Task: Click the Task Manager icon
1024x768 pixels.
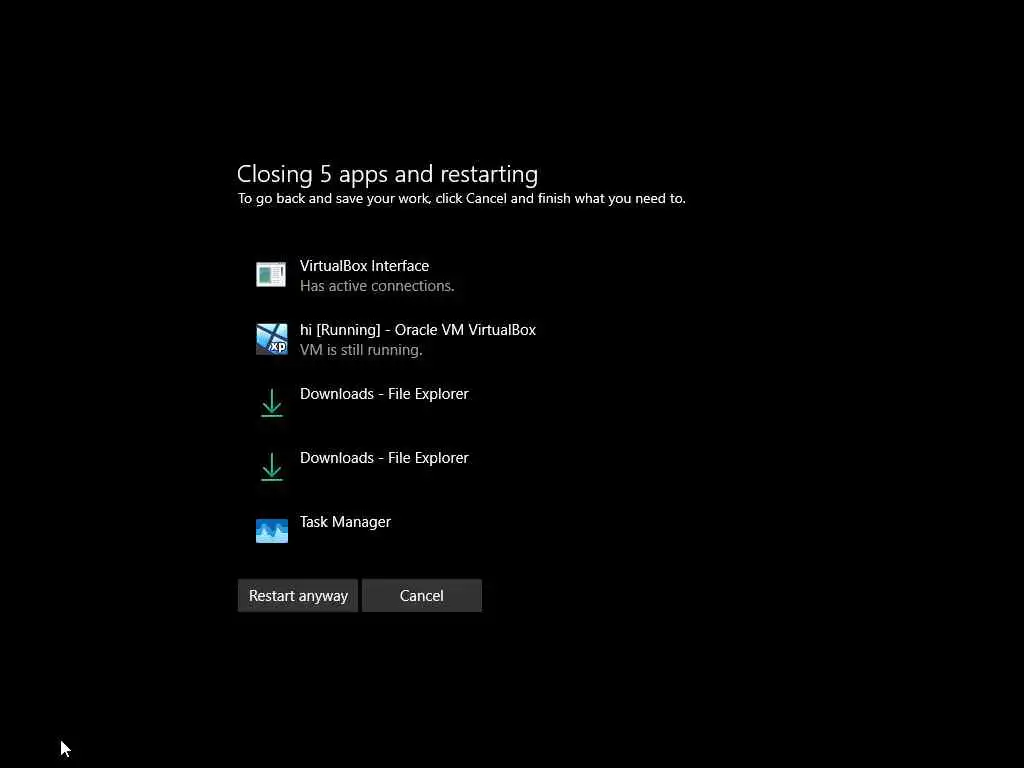Action: (272, 530)
